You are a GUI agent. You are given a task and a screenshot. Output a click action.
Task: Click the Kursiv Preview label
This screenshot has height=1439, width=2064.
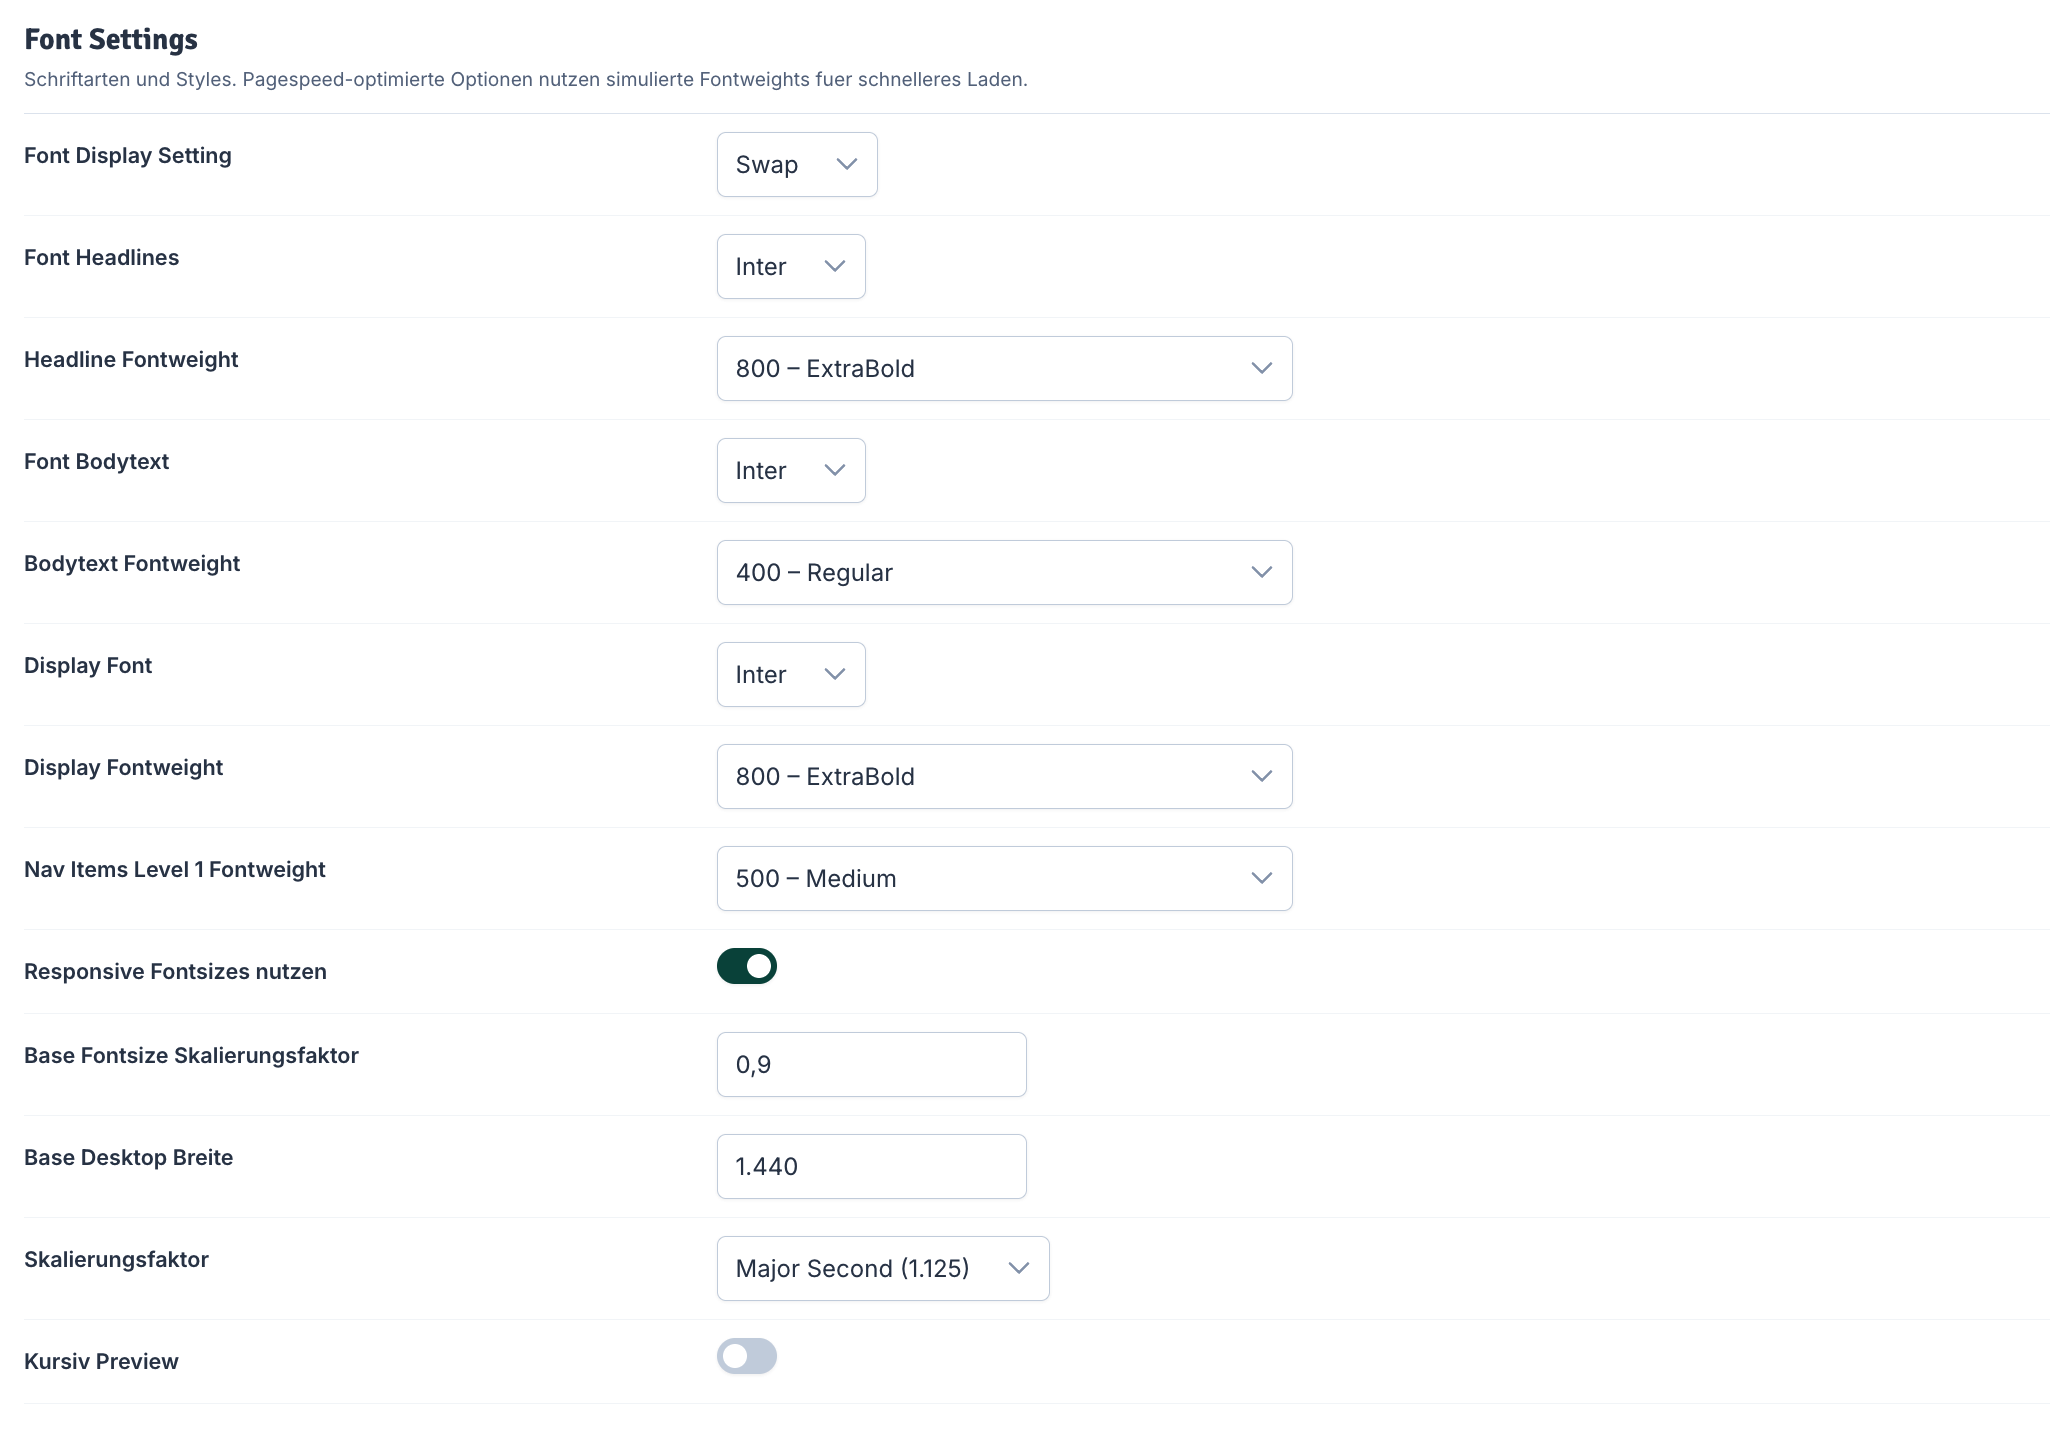click(x=101, y=1362)
